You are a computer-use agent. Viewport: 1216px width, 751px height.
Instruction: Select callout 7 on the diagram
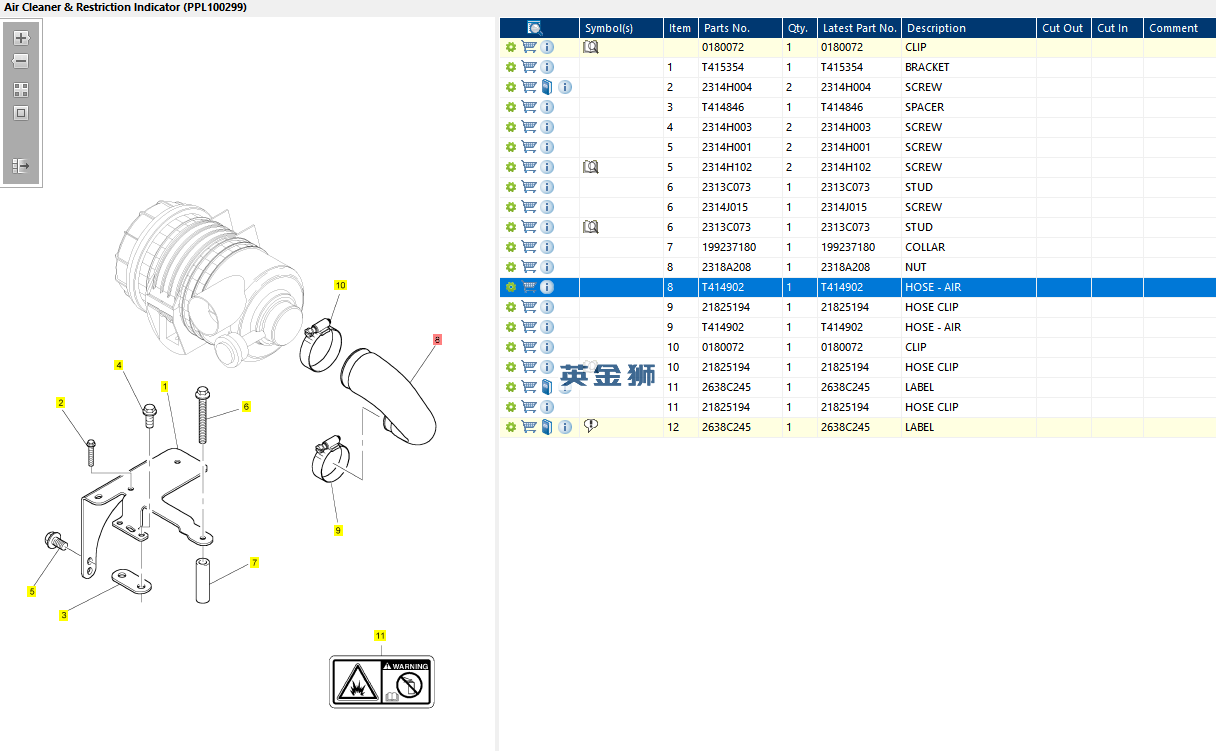point(254,563)
